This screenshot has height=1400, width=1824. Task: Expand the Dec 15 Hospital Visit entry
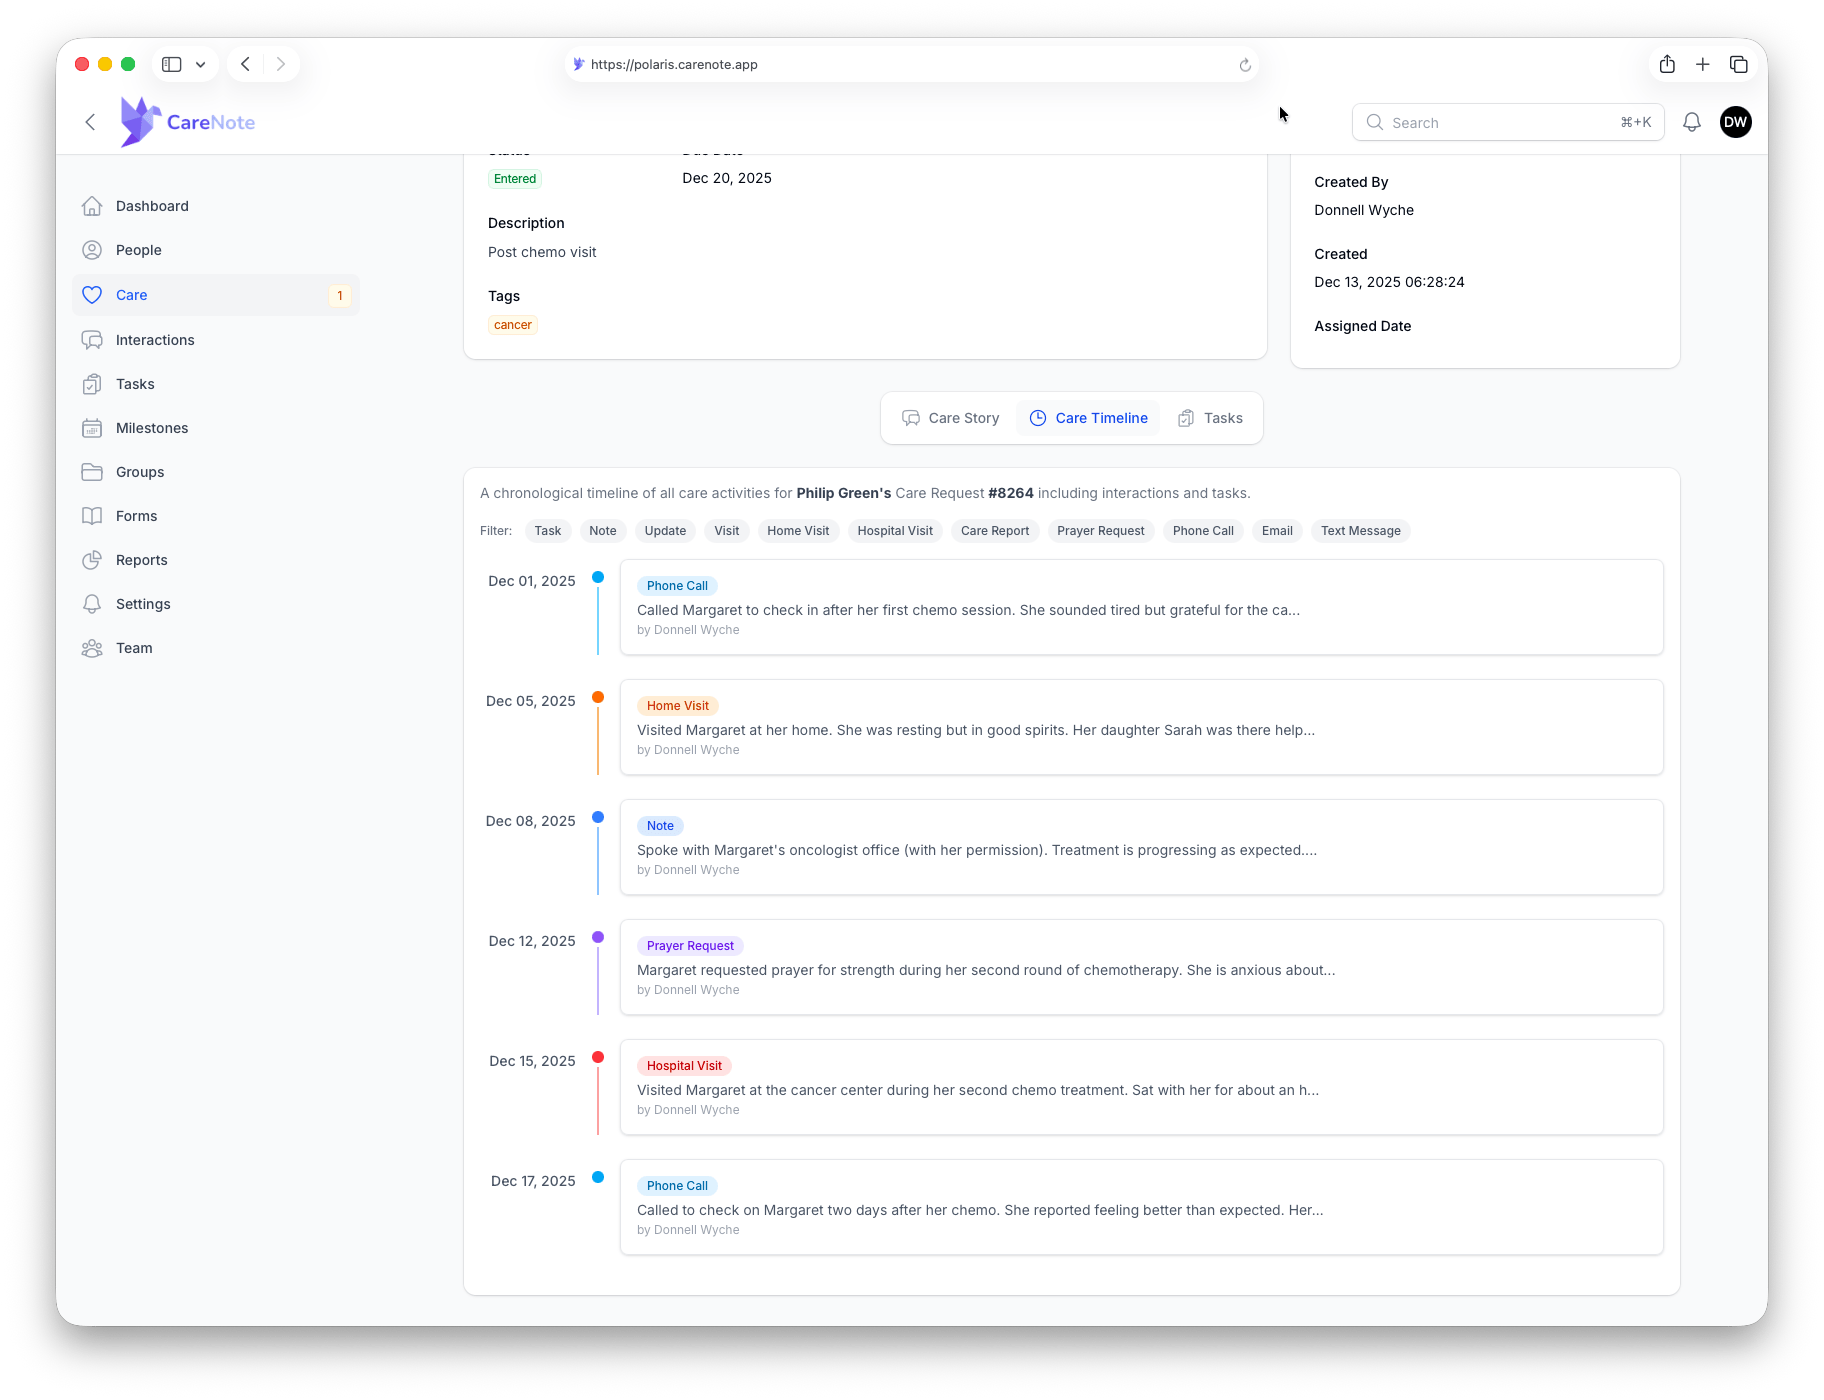coord(1141,1087)
